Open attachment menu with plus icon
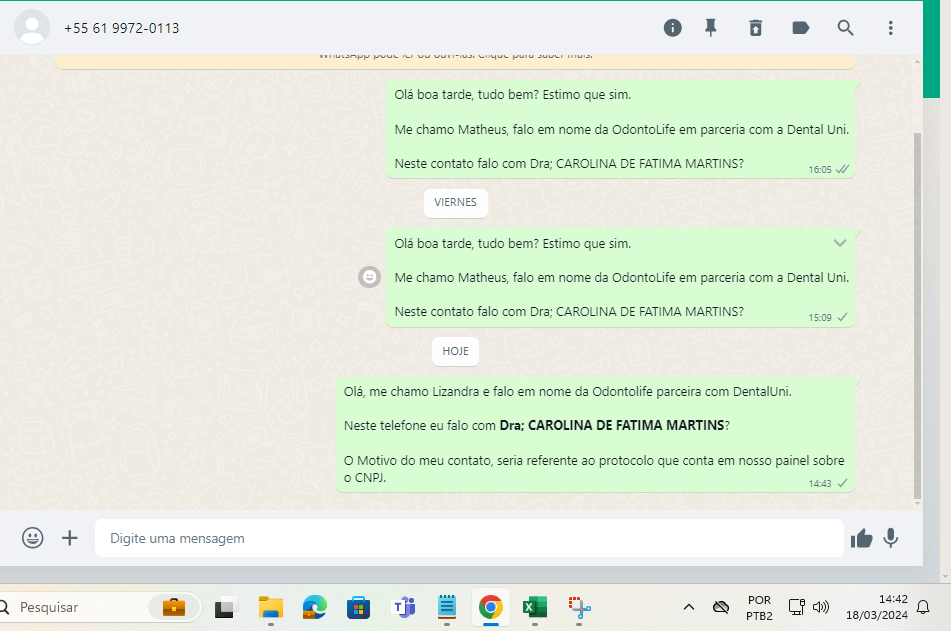 click(70, 538)
